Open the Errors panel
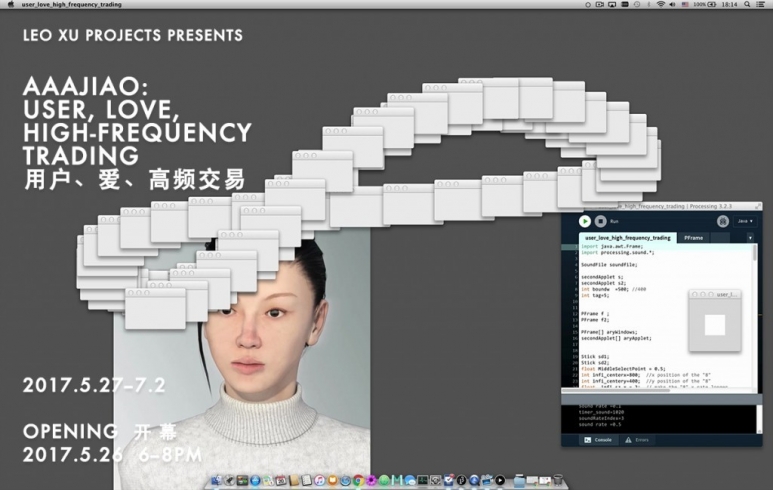The image size is (773, 490). (x=637, y=440)
